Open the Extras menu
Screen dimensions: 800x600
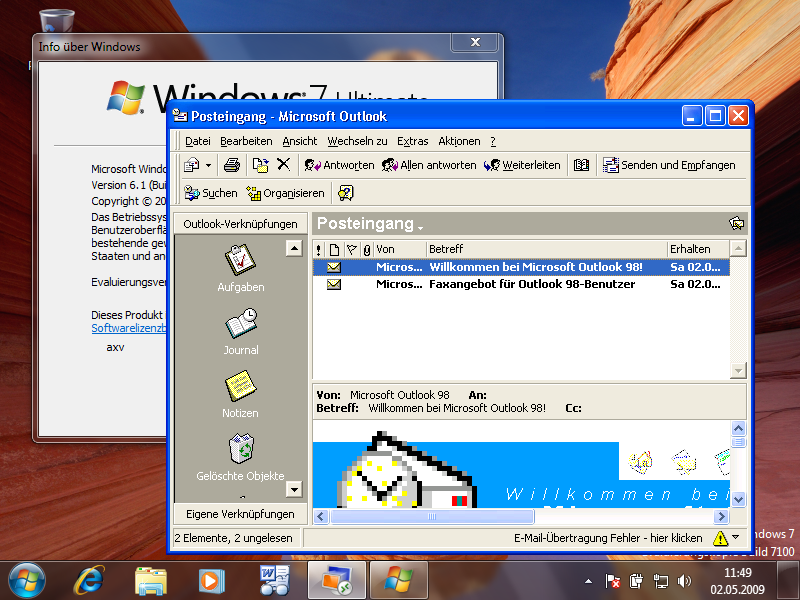(412, 141)
